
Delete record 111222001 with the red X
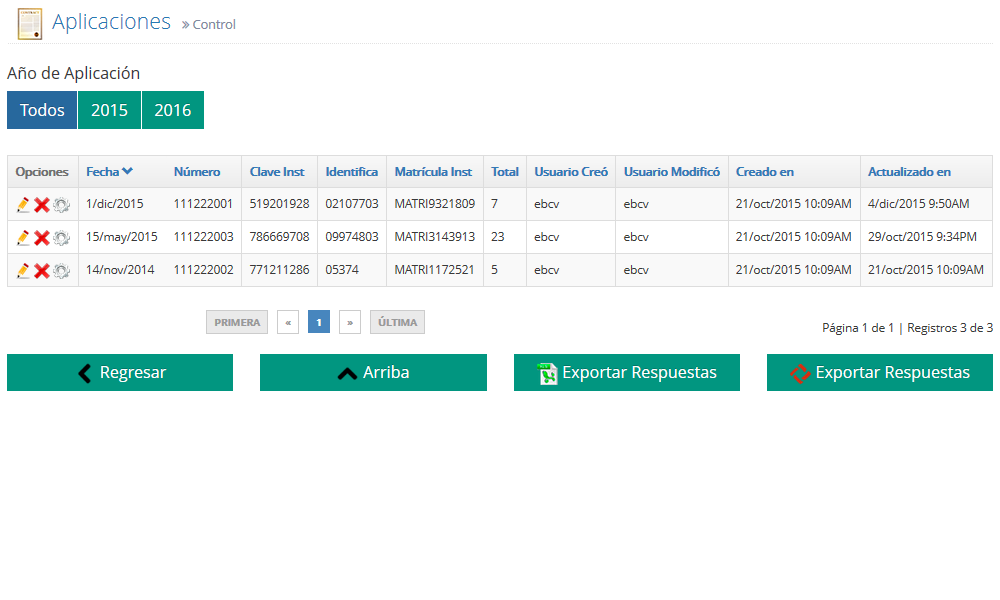click(42, 204)
